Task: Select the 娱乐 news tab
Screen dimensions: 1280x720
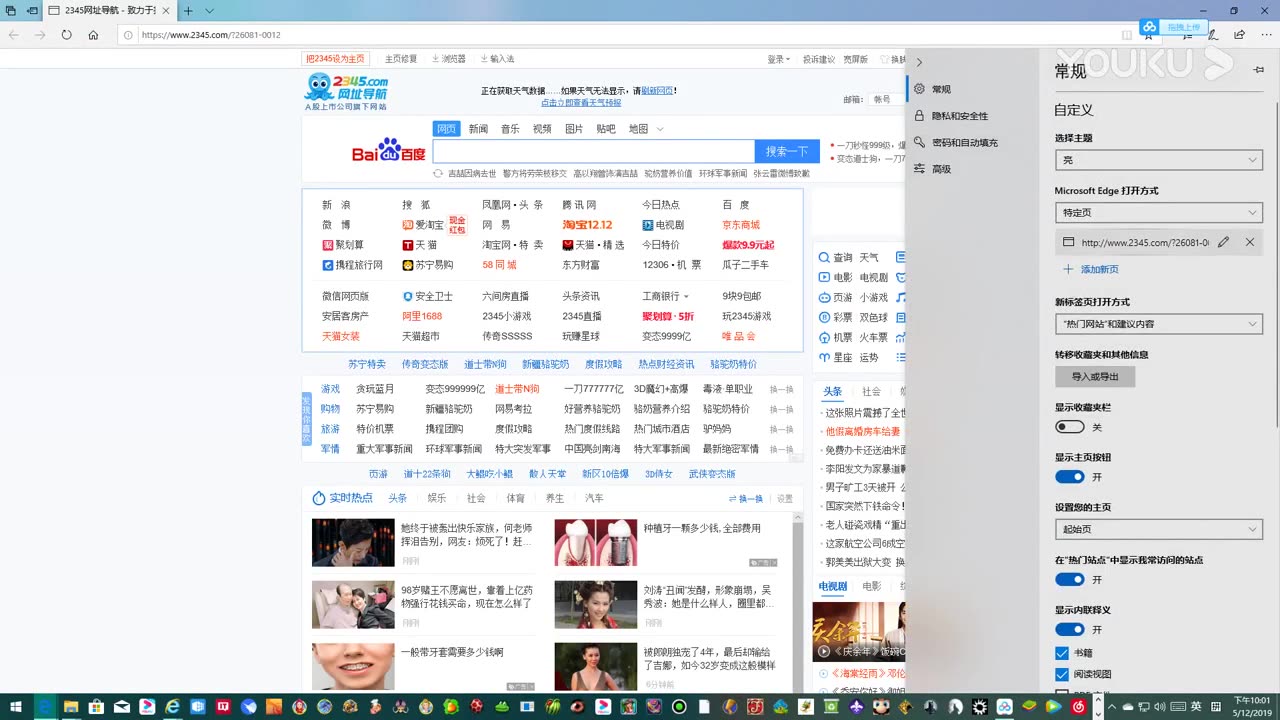Action: pyautogui.click(x=437, y=498)
